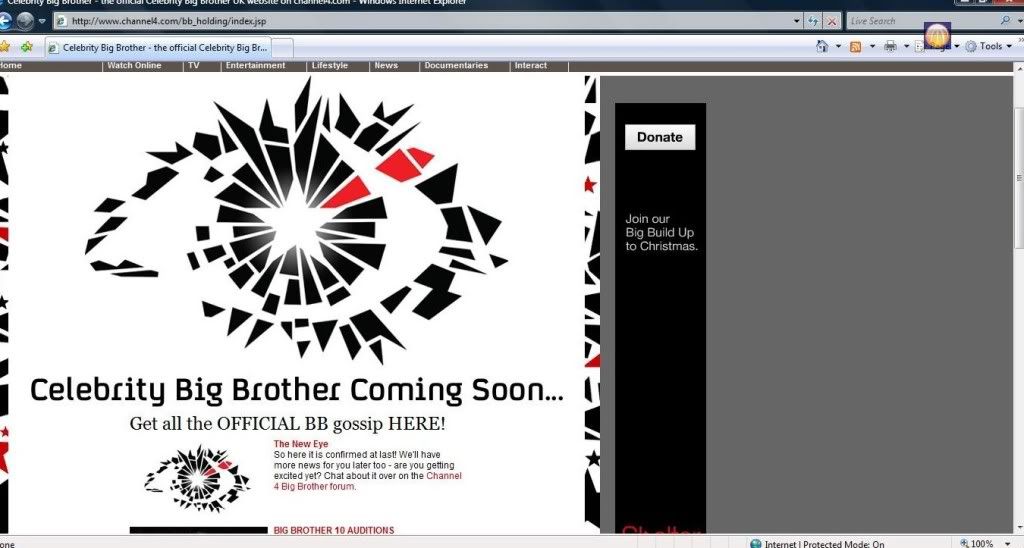Click the page icon inside the address bar
1024x548 pixels.
[x=62, y=21]
